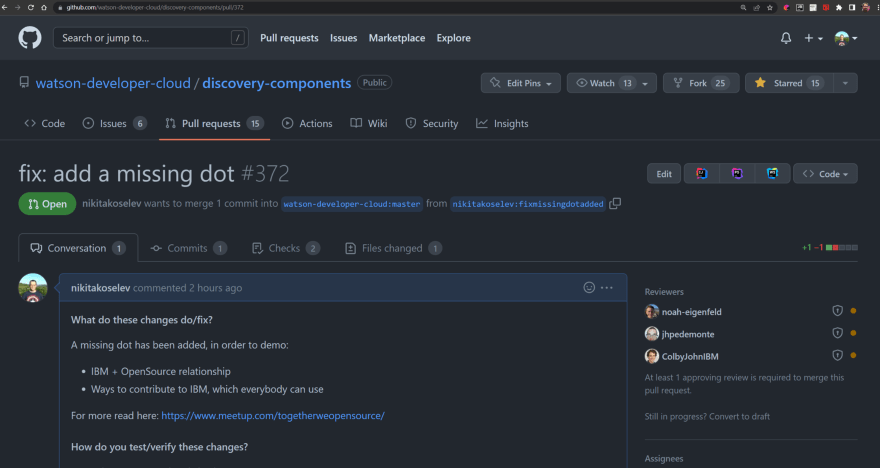Click the browser back arrow
The width and height of the screenshot is (880, 468).
[x=5, y=7]
